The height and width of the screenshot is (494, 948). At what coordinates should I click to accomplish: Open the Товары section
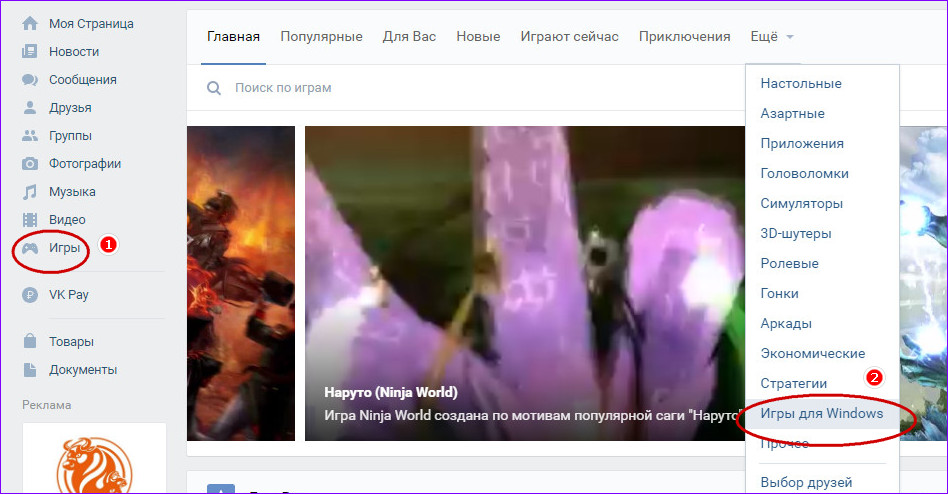(71, 342)
